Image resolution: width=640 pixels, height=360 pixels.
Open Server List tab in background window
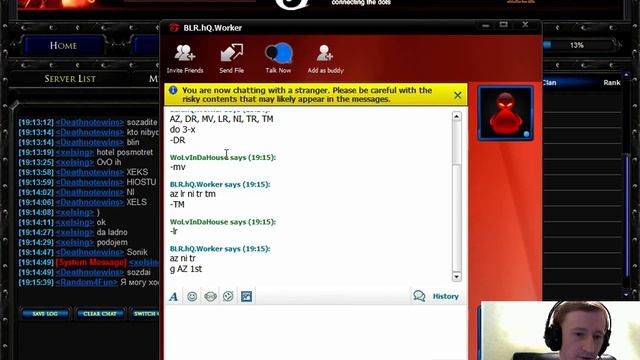tap(70, 79)
